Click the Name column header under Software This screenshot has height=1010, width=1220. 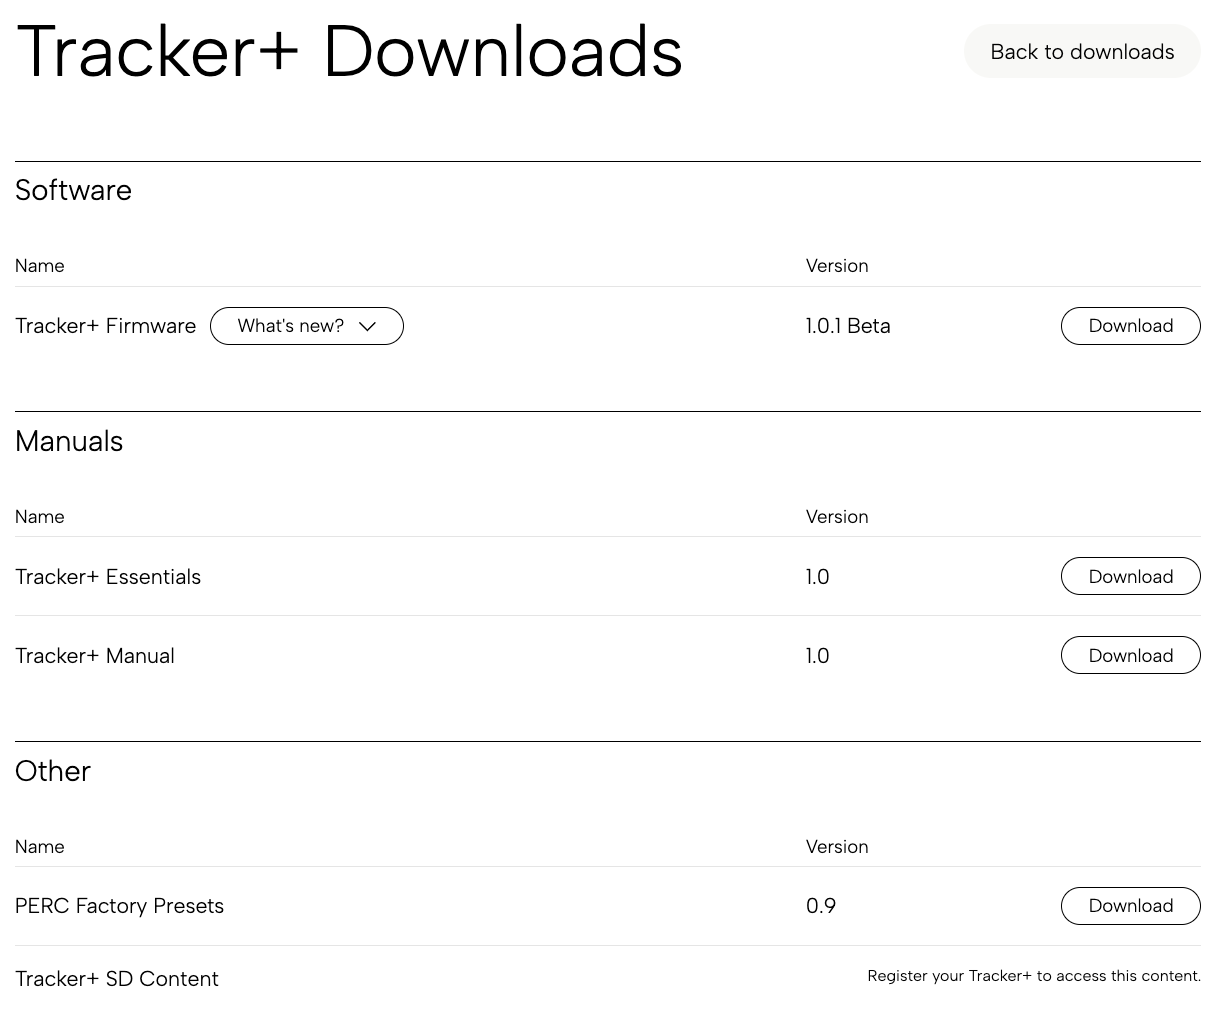pyautogui.click(x=39, y=266)
